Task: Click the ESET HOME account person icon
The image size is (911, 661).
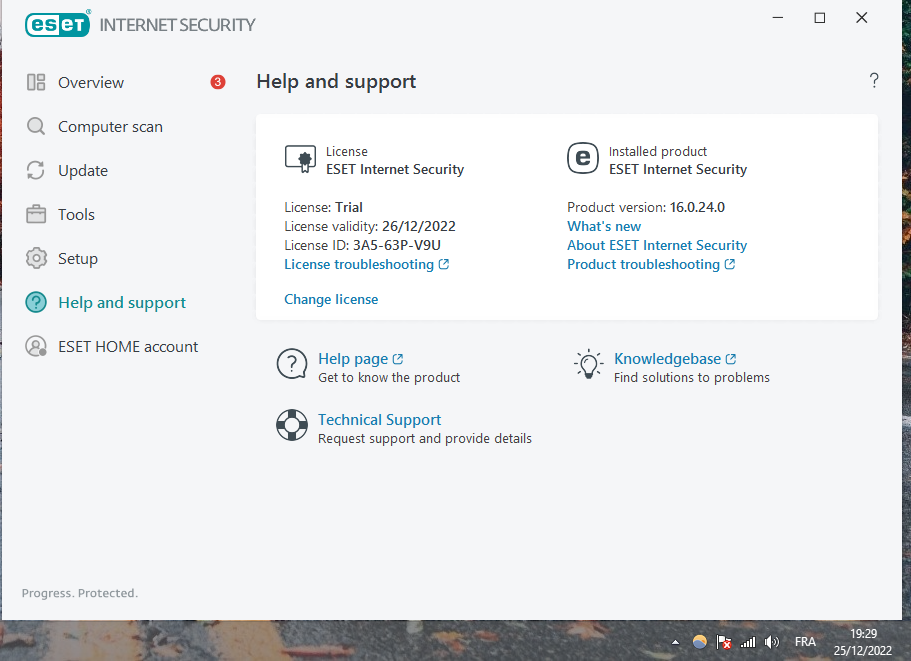Action: tap(36, 346)
